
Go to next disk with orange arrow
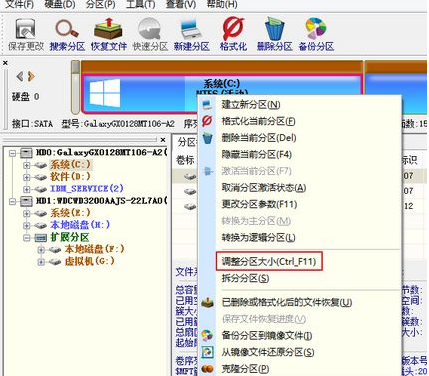[x=31, y=77]
